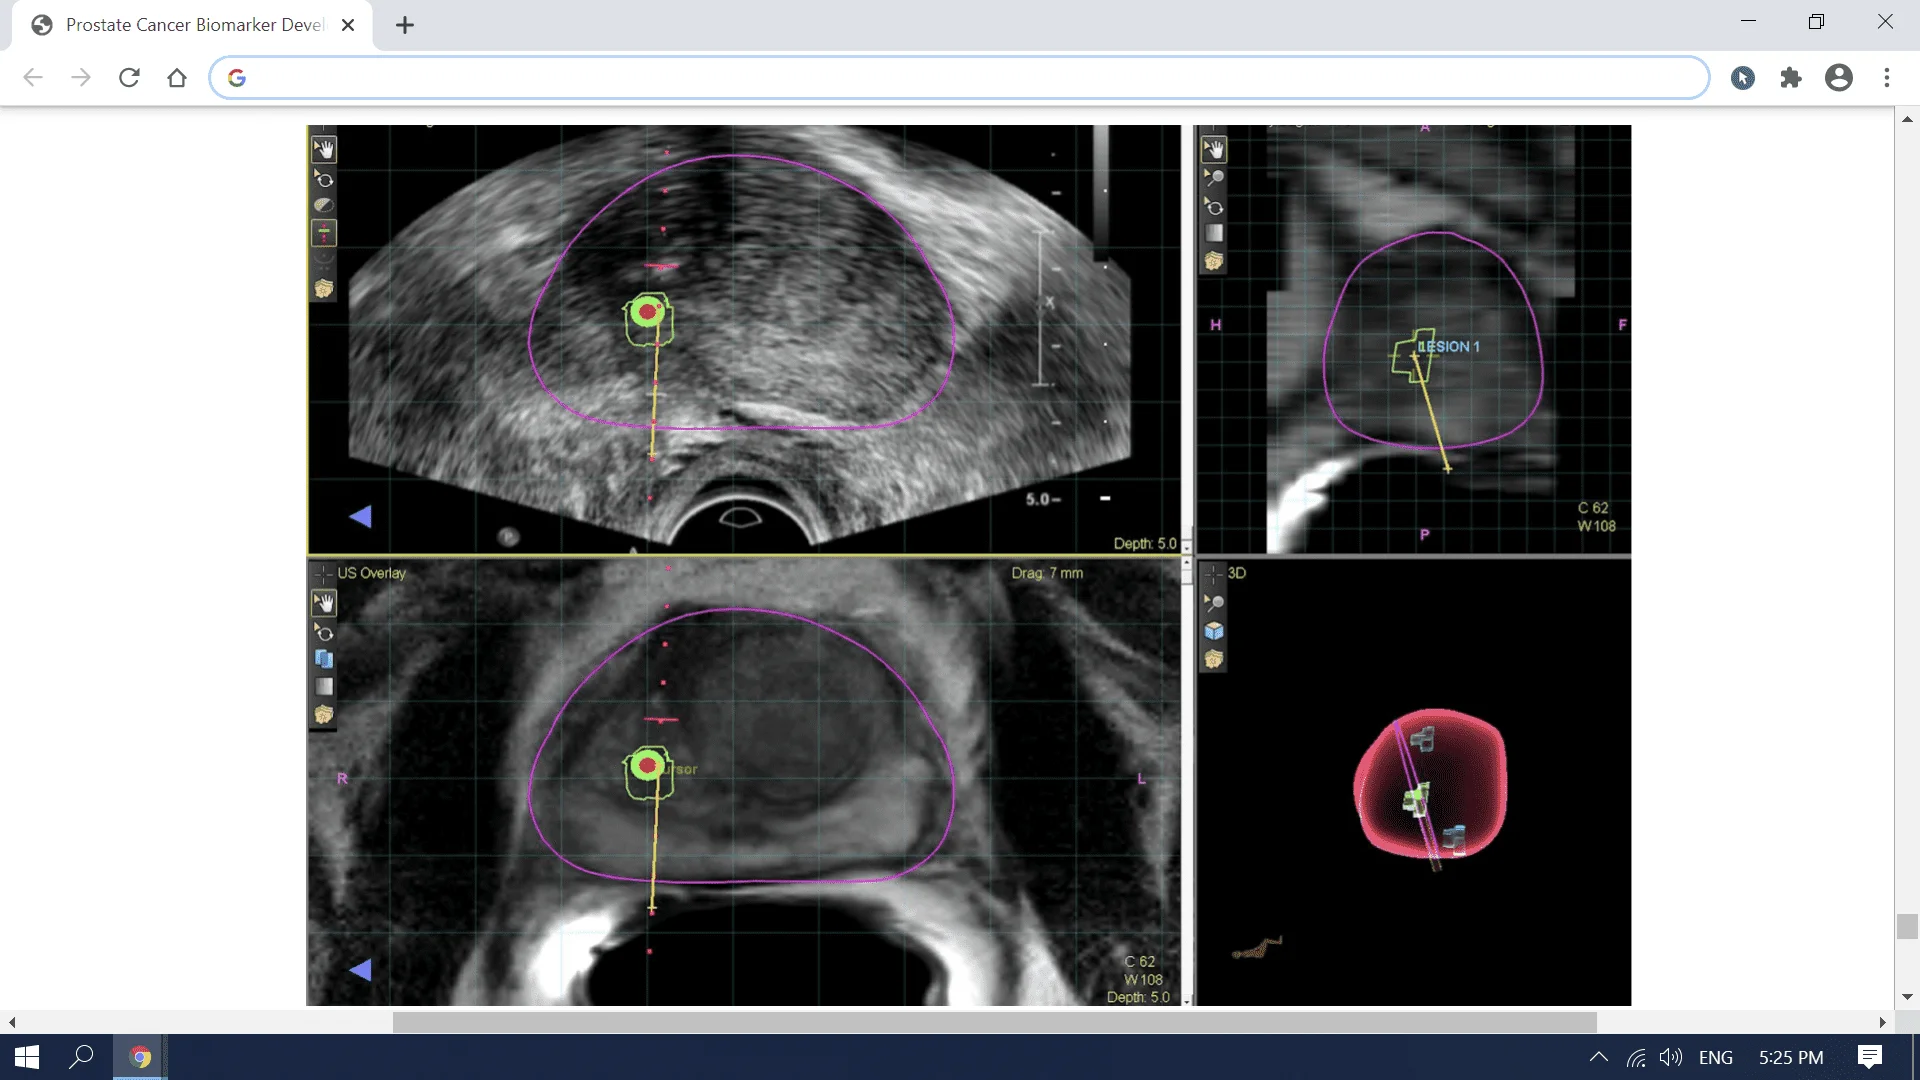Select the rotate tool in ultrasound view
The height and width of the screenshot is (1080, 1920).
324,179
